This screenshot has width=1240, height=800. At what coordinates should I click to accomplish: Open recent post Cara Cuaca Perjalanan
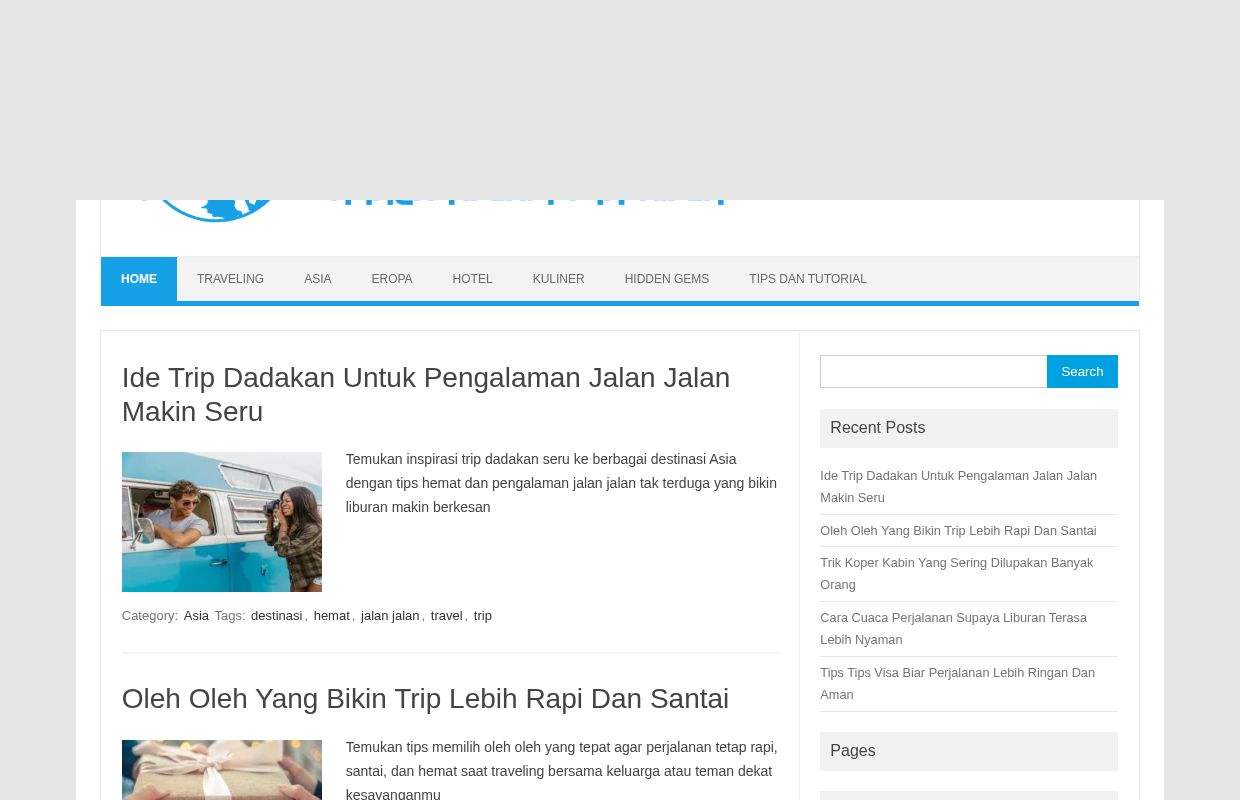(x=953, y=628)
